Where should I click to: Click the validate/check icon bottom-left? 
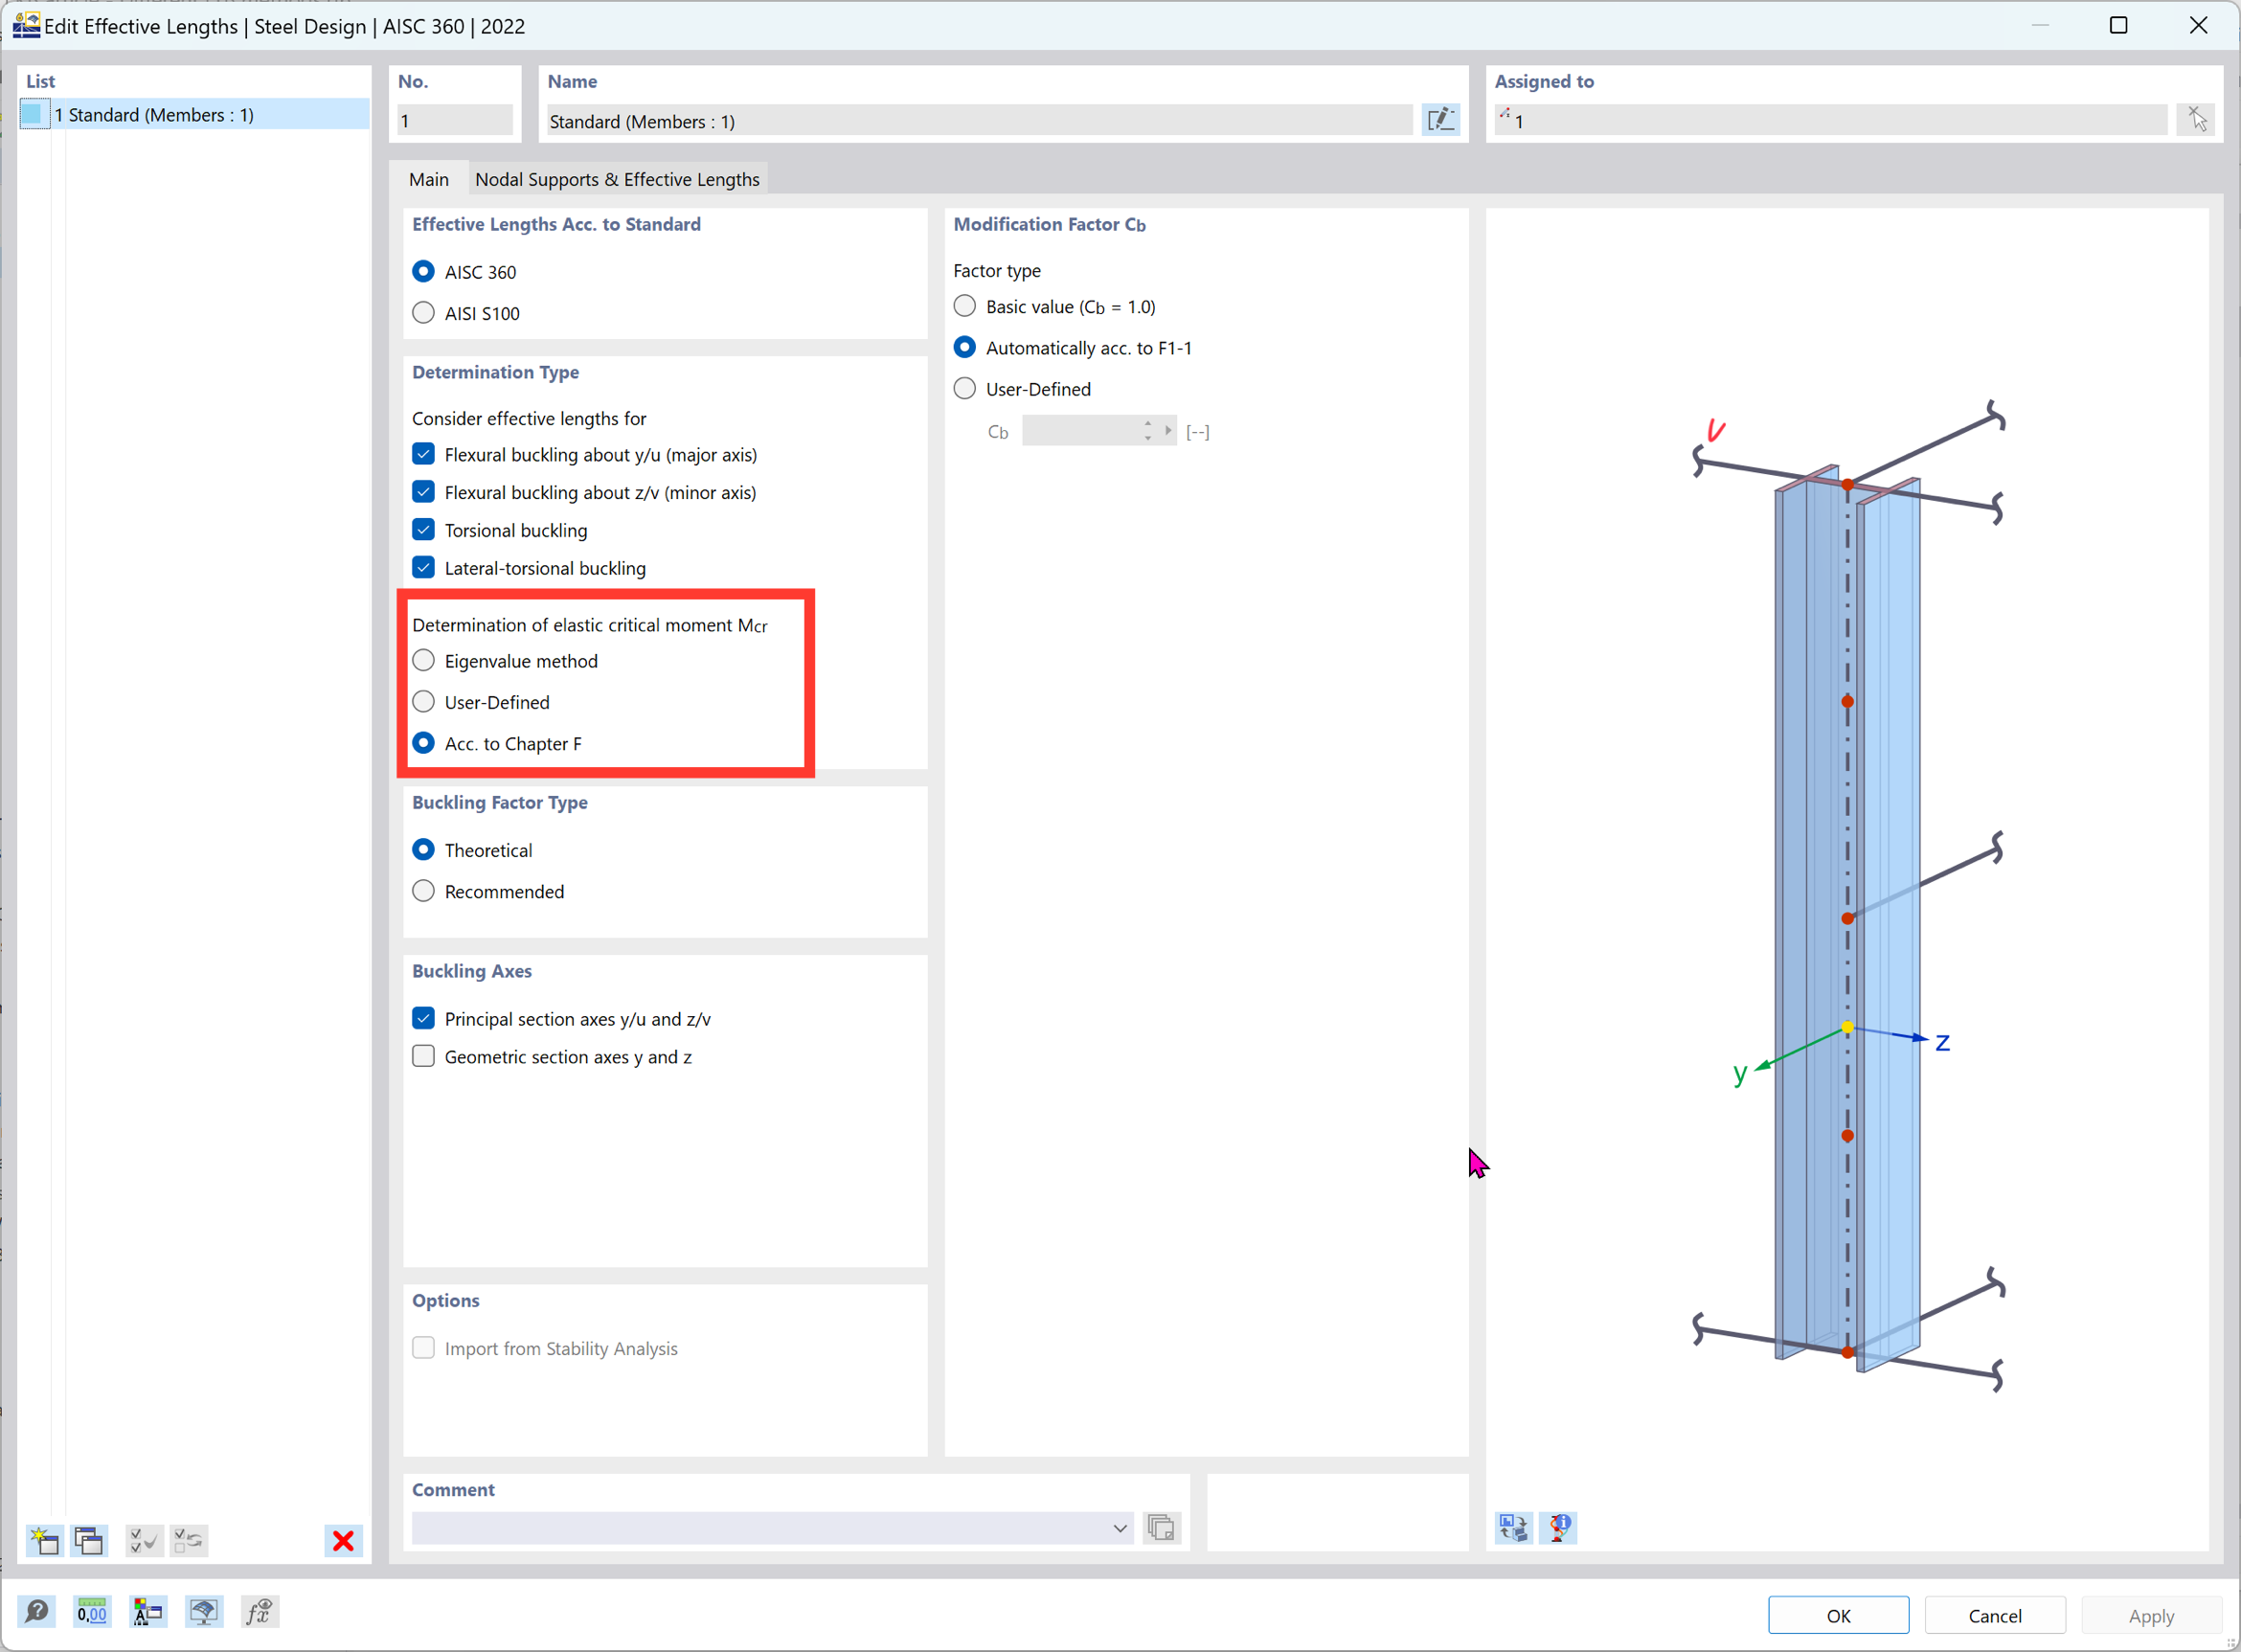(143, 1541)
